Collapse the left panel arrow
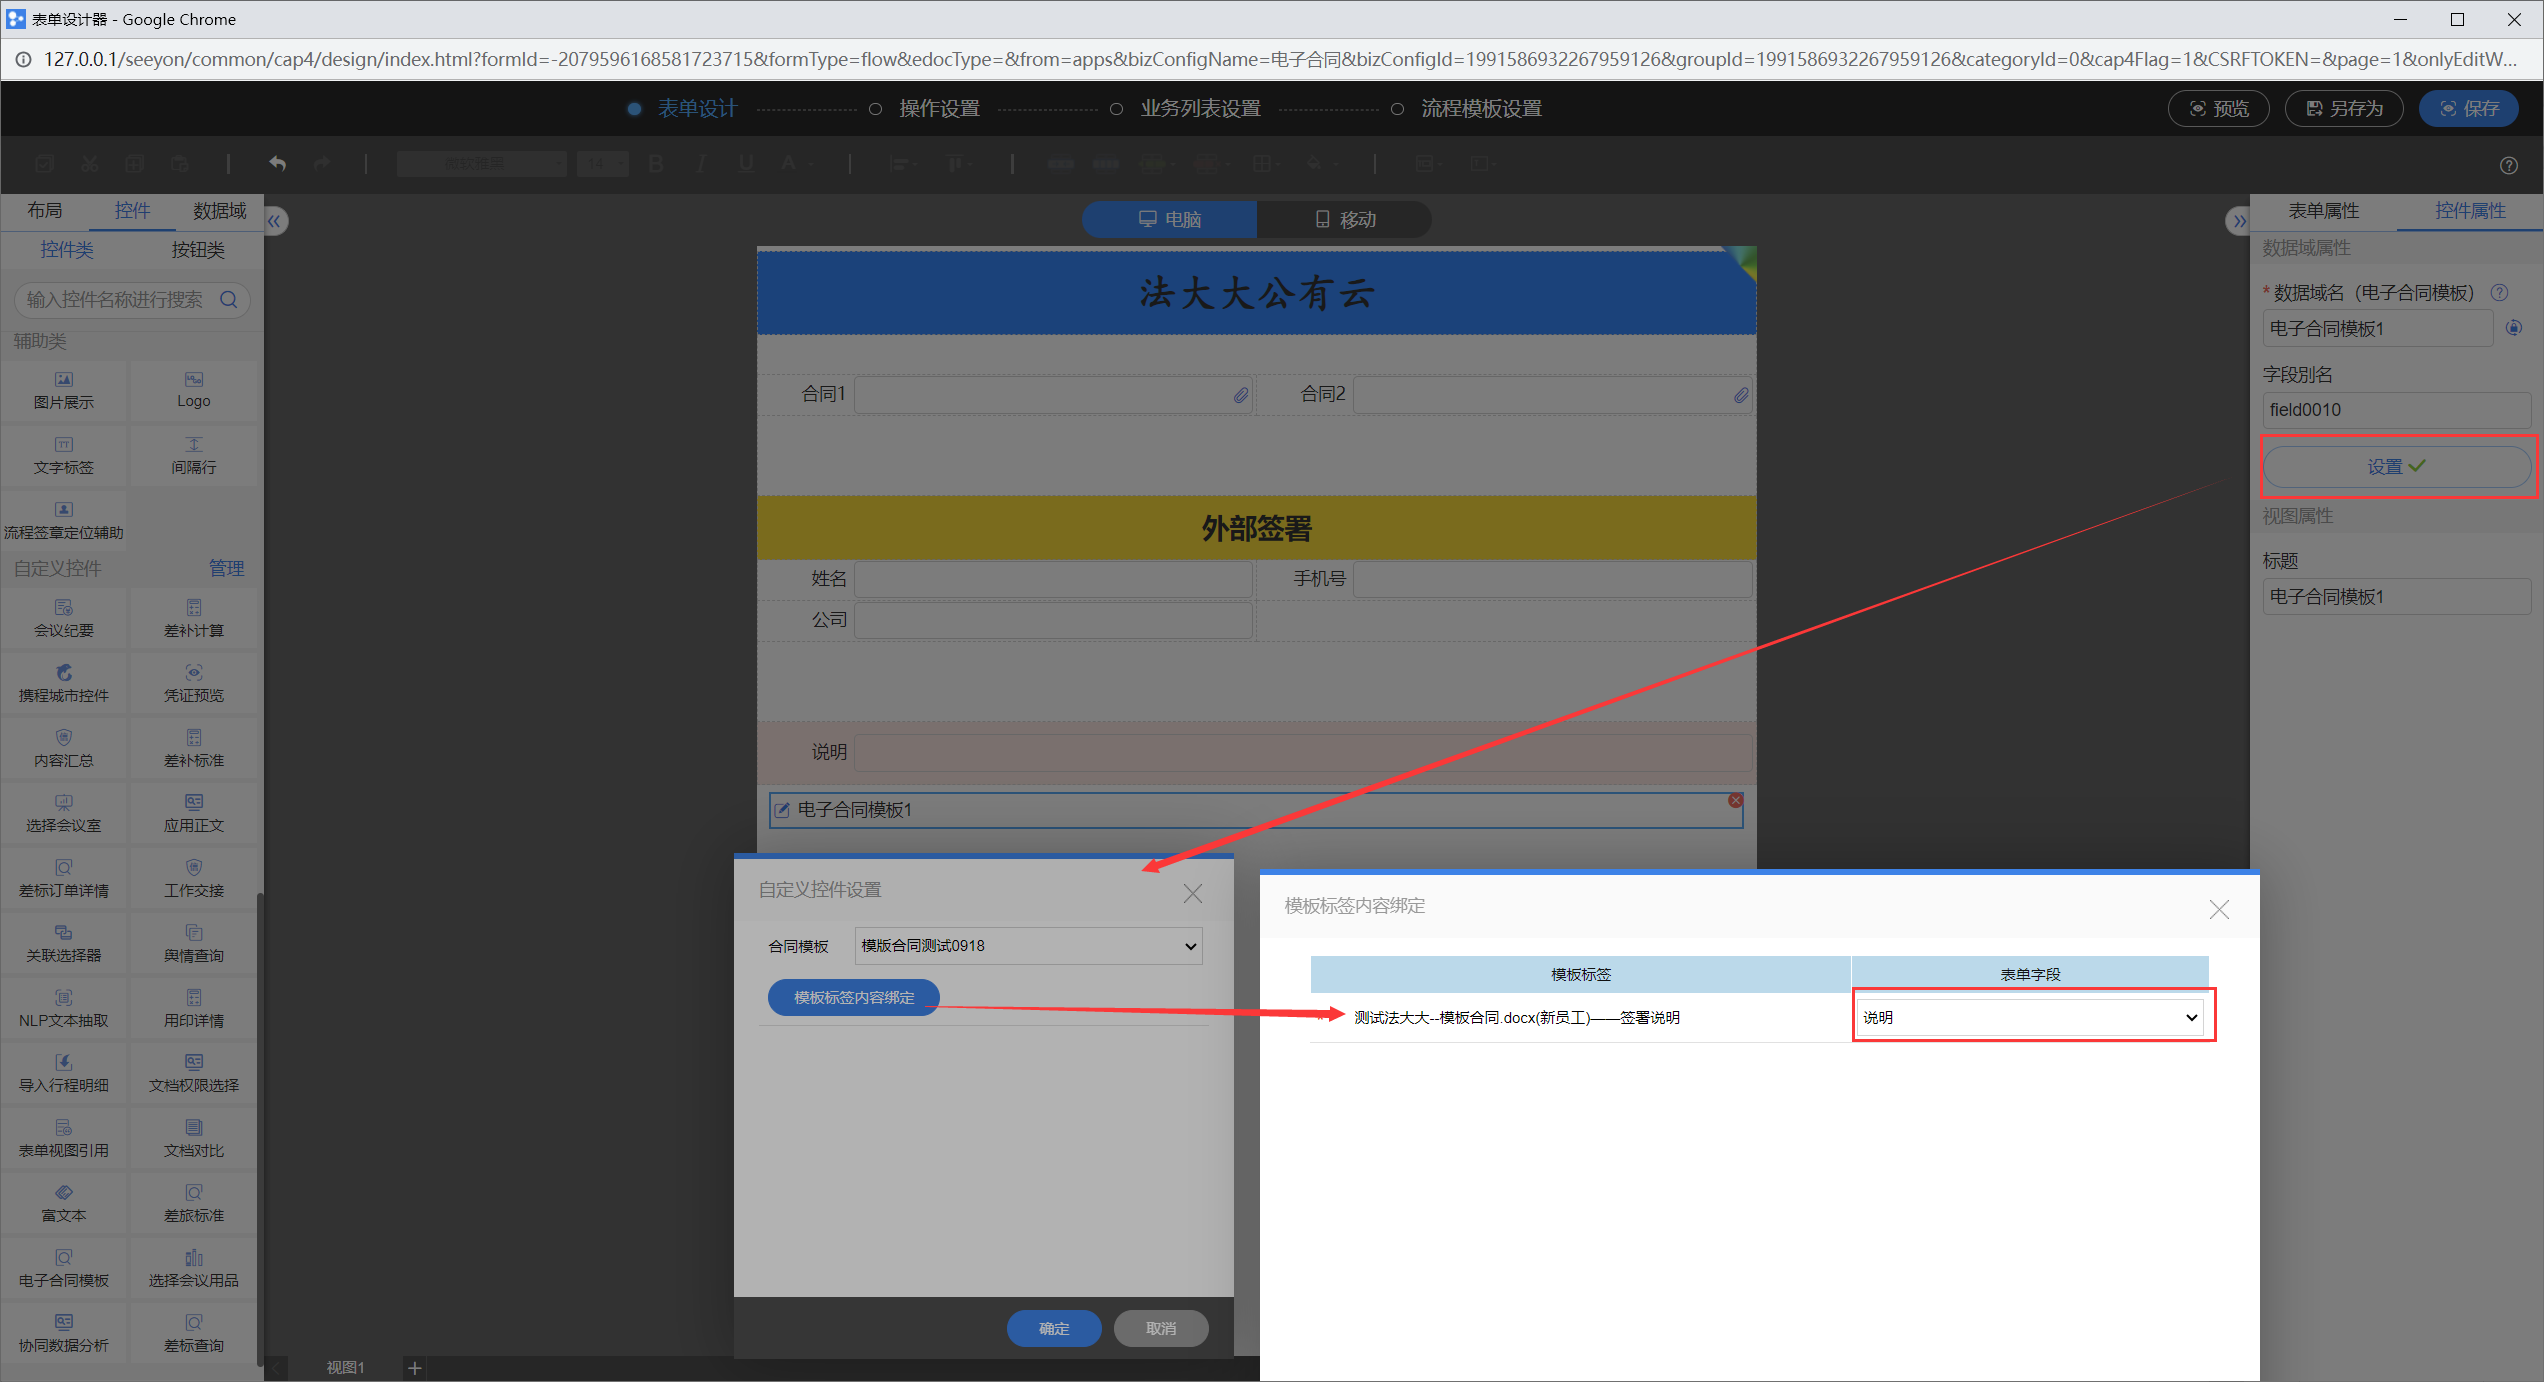2544x1382 pixels. coord(275,221)
